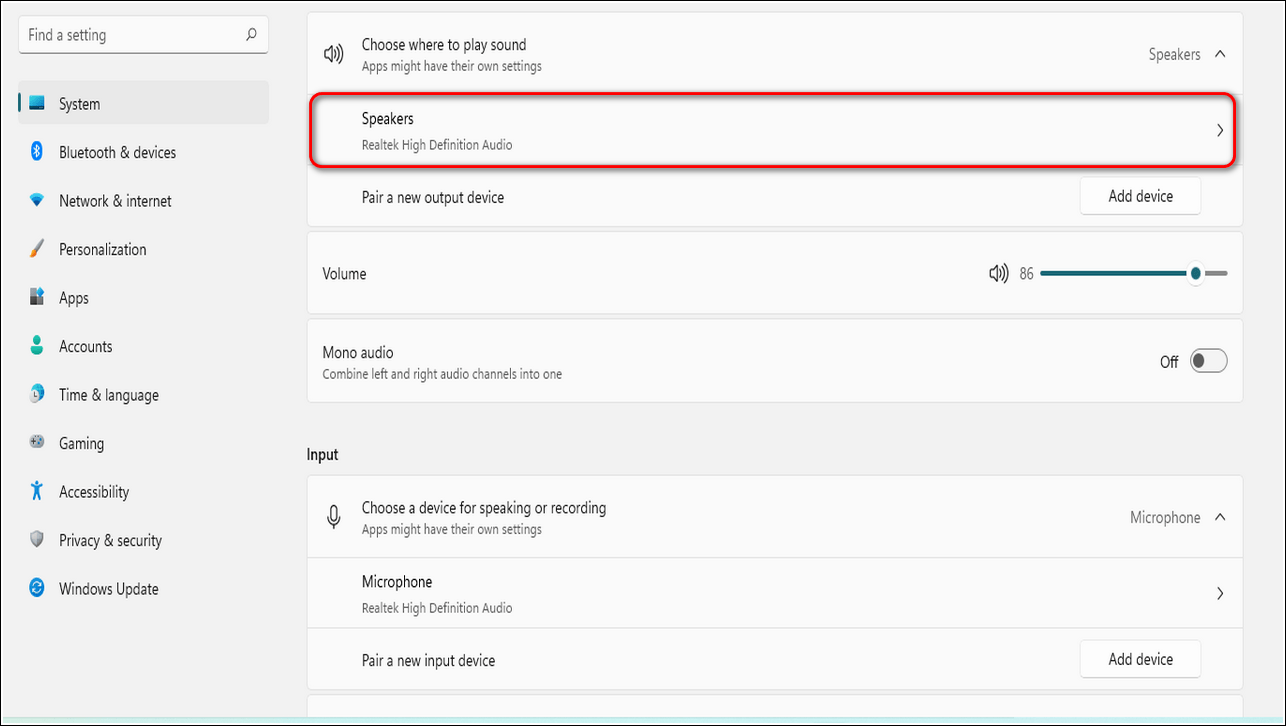The width and height of the screenshot is (1286, 726).
Task: Collapse the input Microphone section chevron
Action: [1220, 517]
